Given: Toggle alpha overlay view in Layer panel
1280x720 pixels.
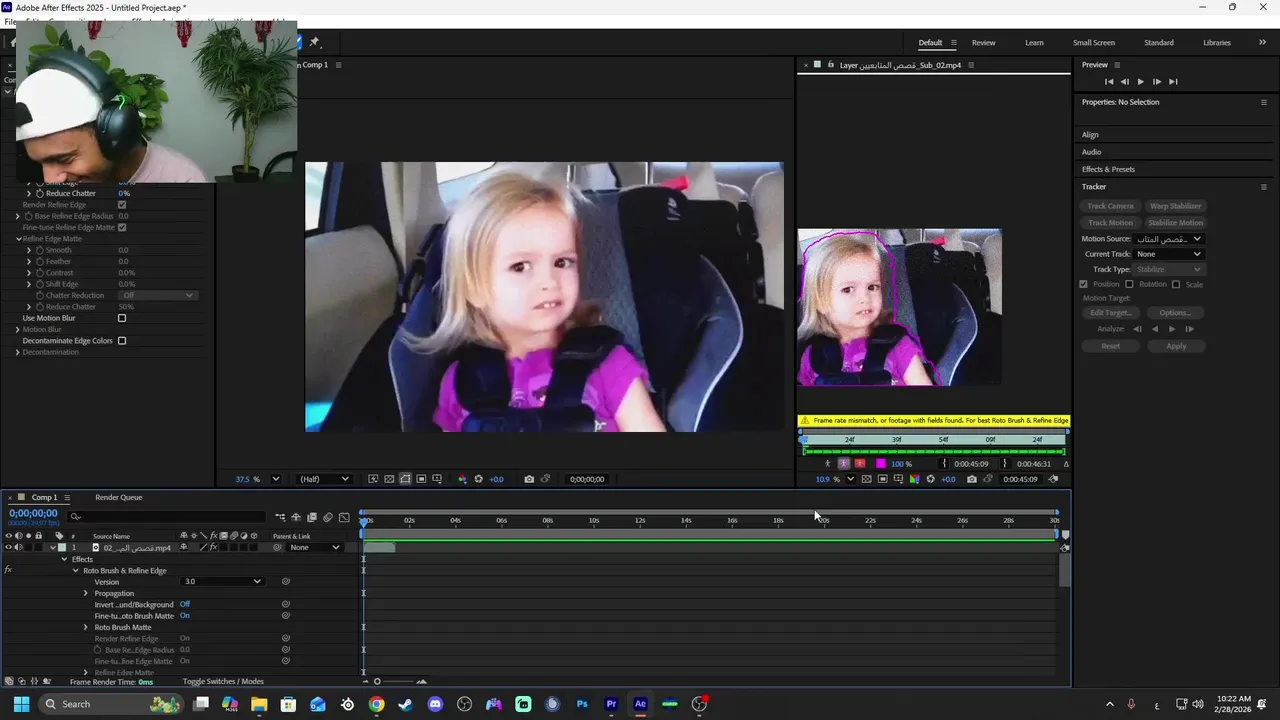Looking at the screenshot, I should pos(860,463).
